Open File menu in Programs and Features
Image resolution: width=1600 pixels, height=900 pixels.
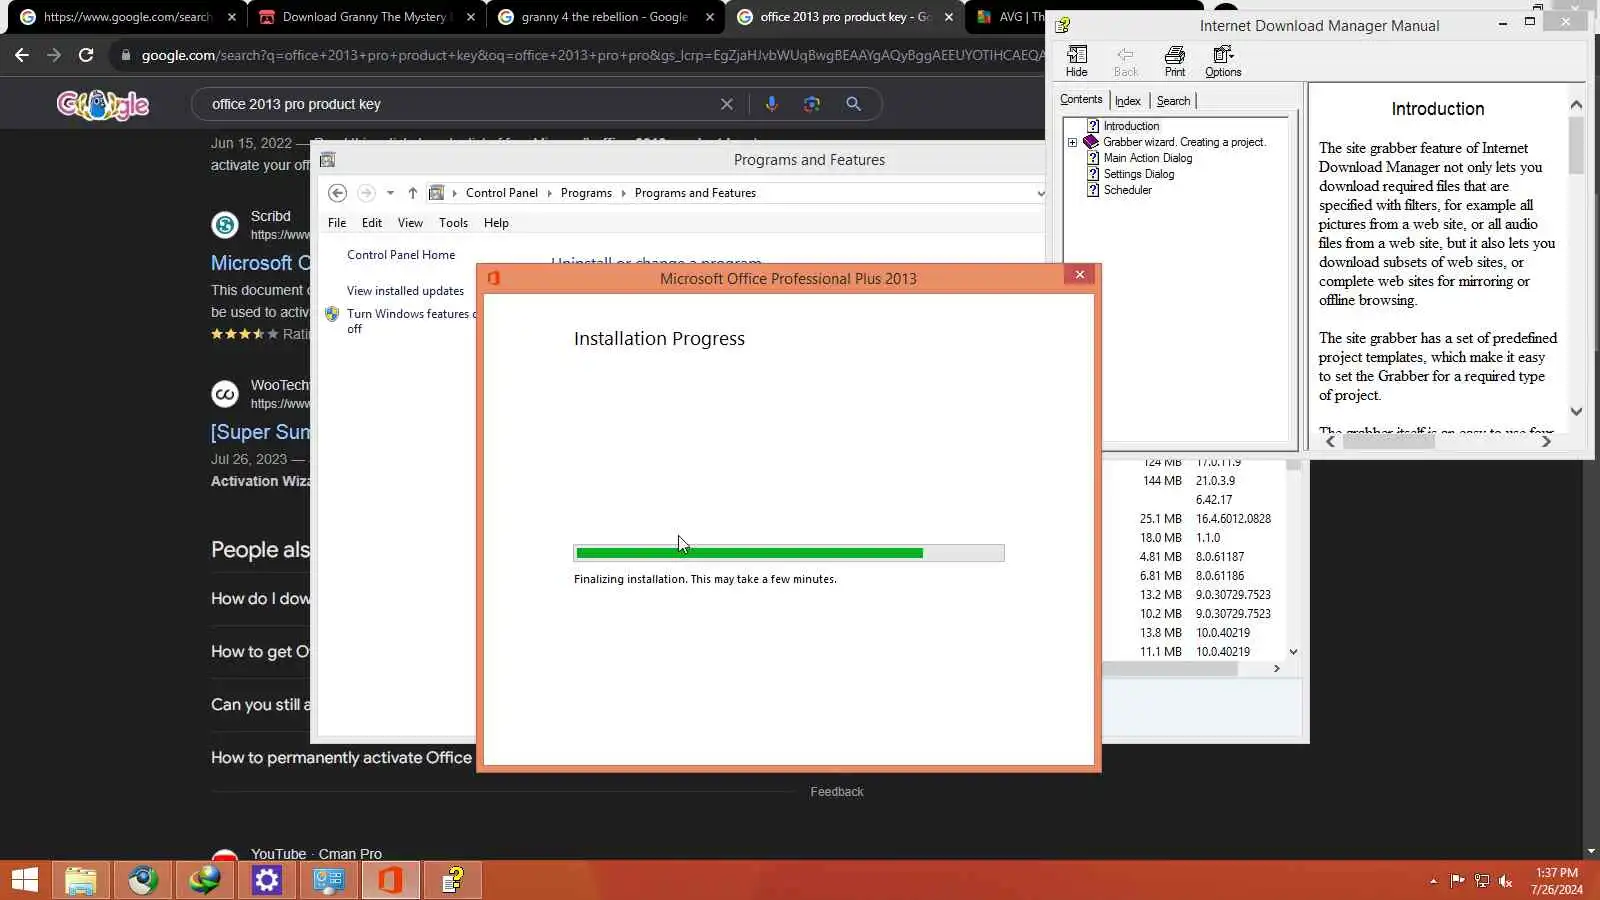337,223
